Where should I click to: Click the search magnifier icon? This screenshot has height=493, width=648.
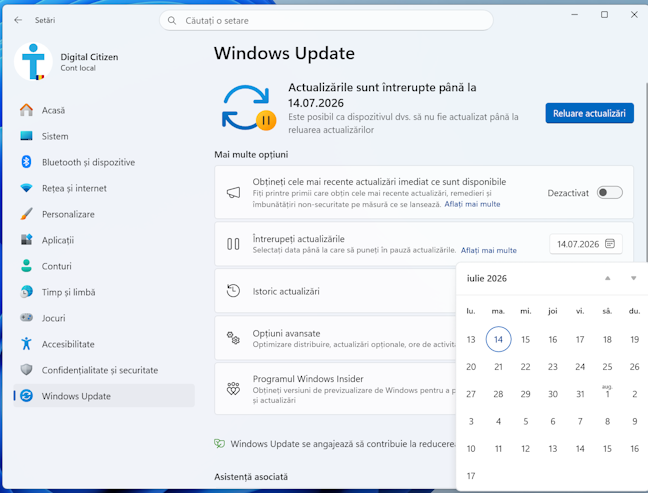(172, 21)
